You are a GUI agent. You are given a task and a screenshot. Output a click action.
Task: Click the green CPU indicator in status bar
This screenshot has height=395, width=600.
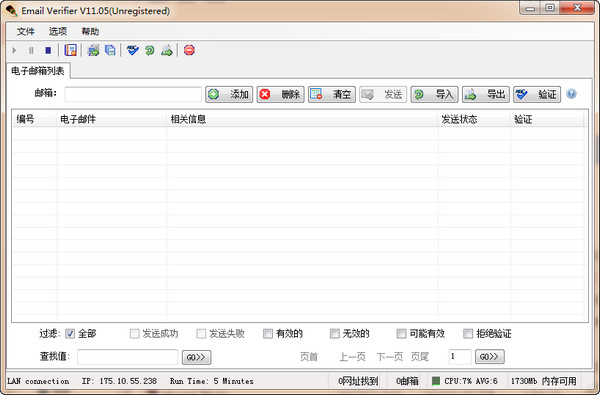[436, 381]
